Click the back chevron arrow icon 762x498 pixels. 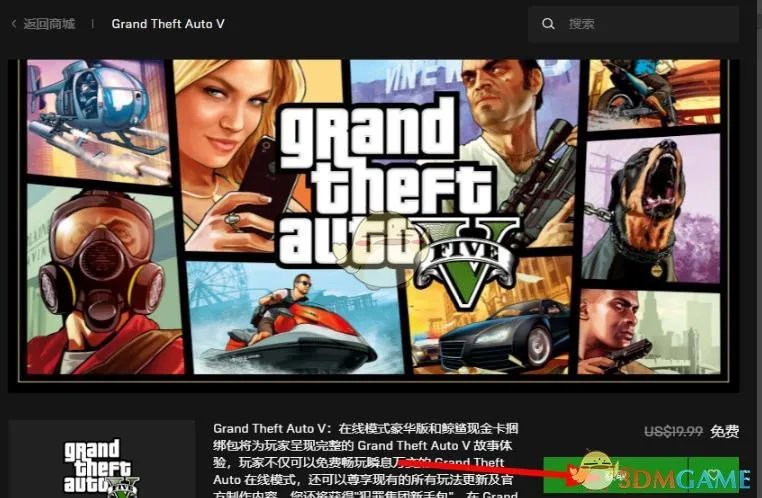pyautogui.click(x=14, y=23)
